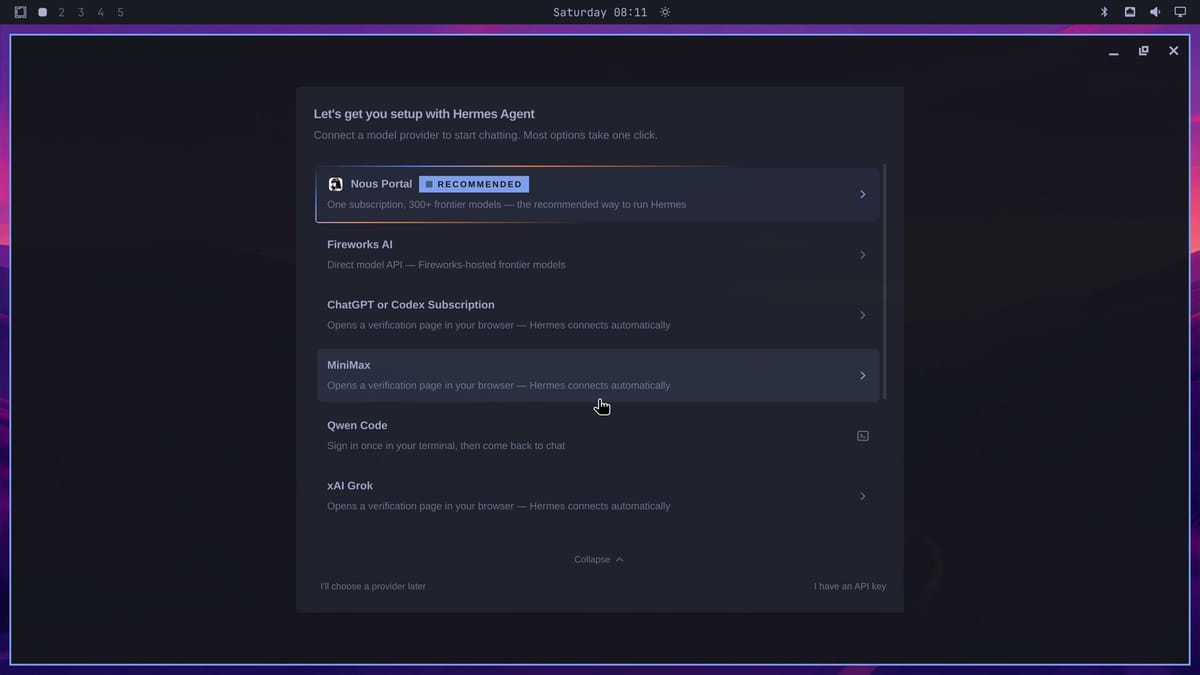This screenshot has width=1200, height=675.
Task: Click the RECOMMENDED badge
Action: click(x=474, y=184)
